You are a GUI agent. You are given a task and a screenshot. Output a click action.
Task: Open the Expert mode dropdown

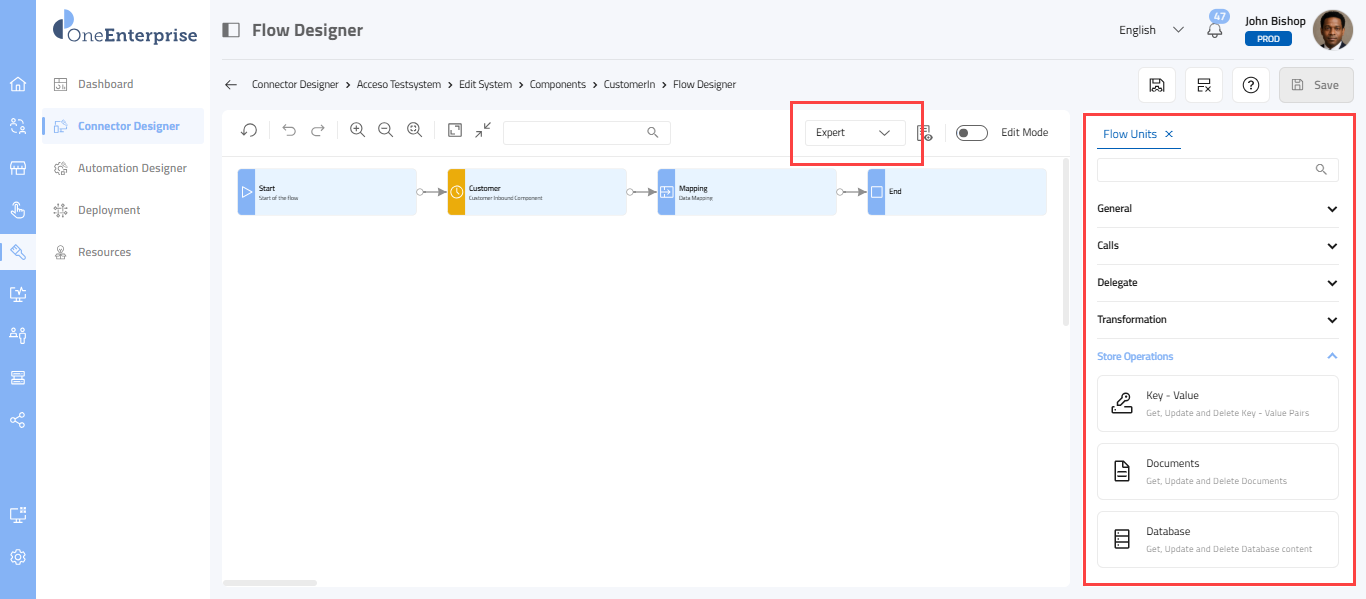click(854, 133)
